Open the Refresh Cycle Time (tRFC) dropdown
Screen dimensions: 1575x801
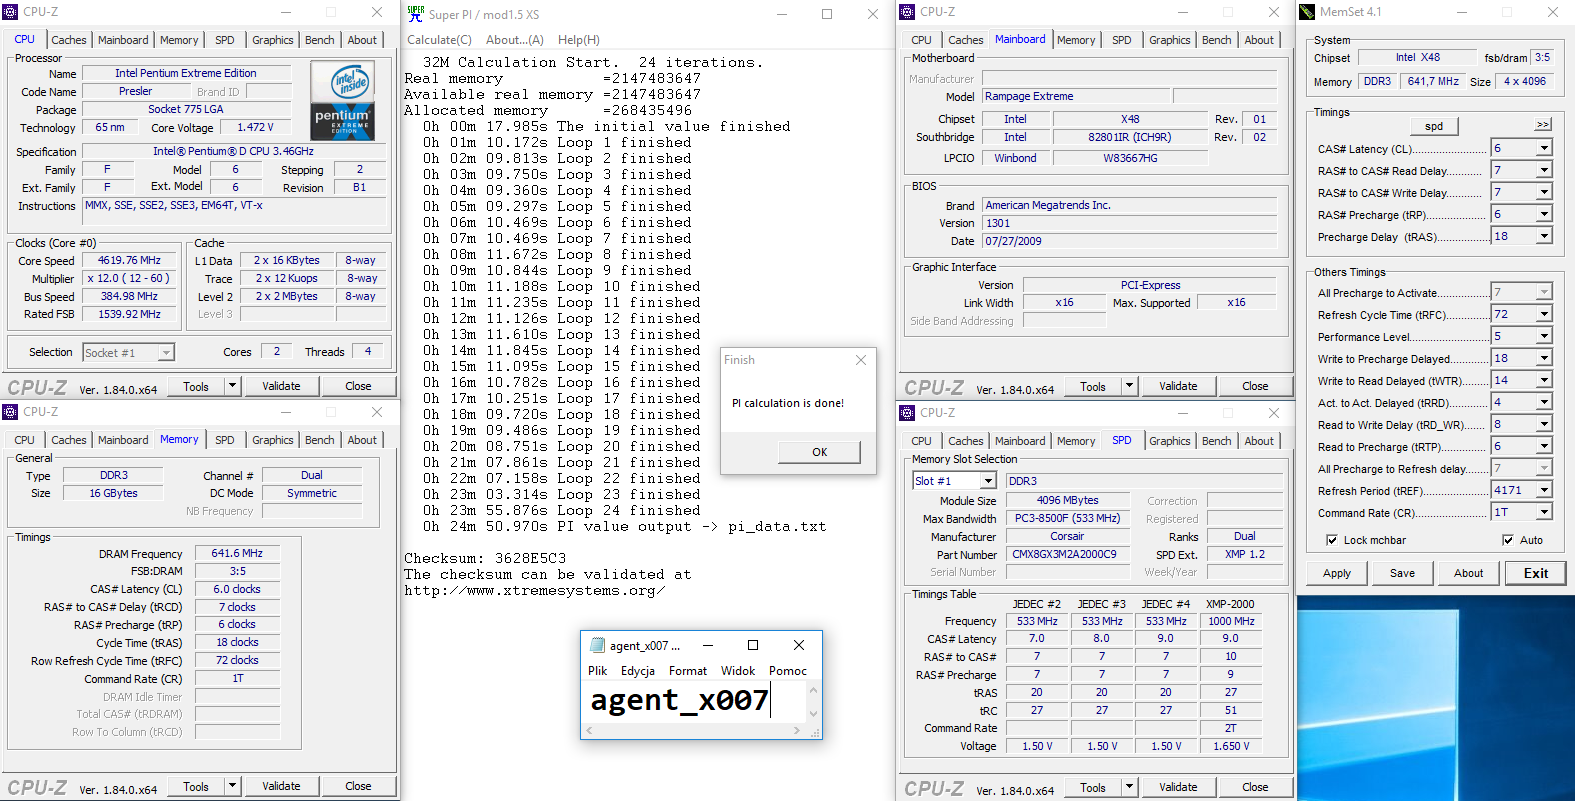pyautogui.click(x=1544, y=314)
